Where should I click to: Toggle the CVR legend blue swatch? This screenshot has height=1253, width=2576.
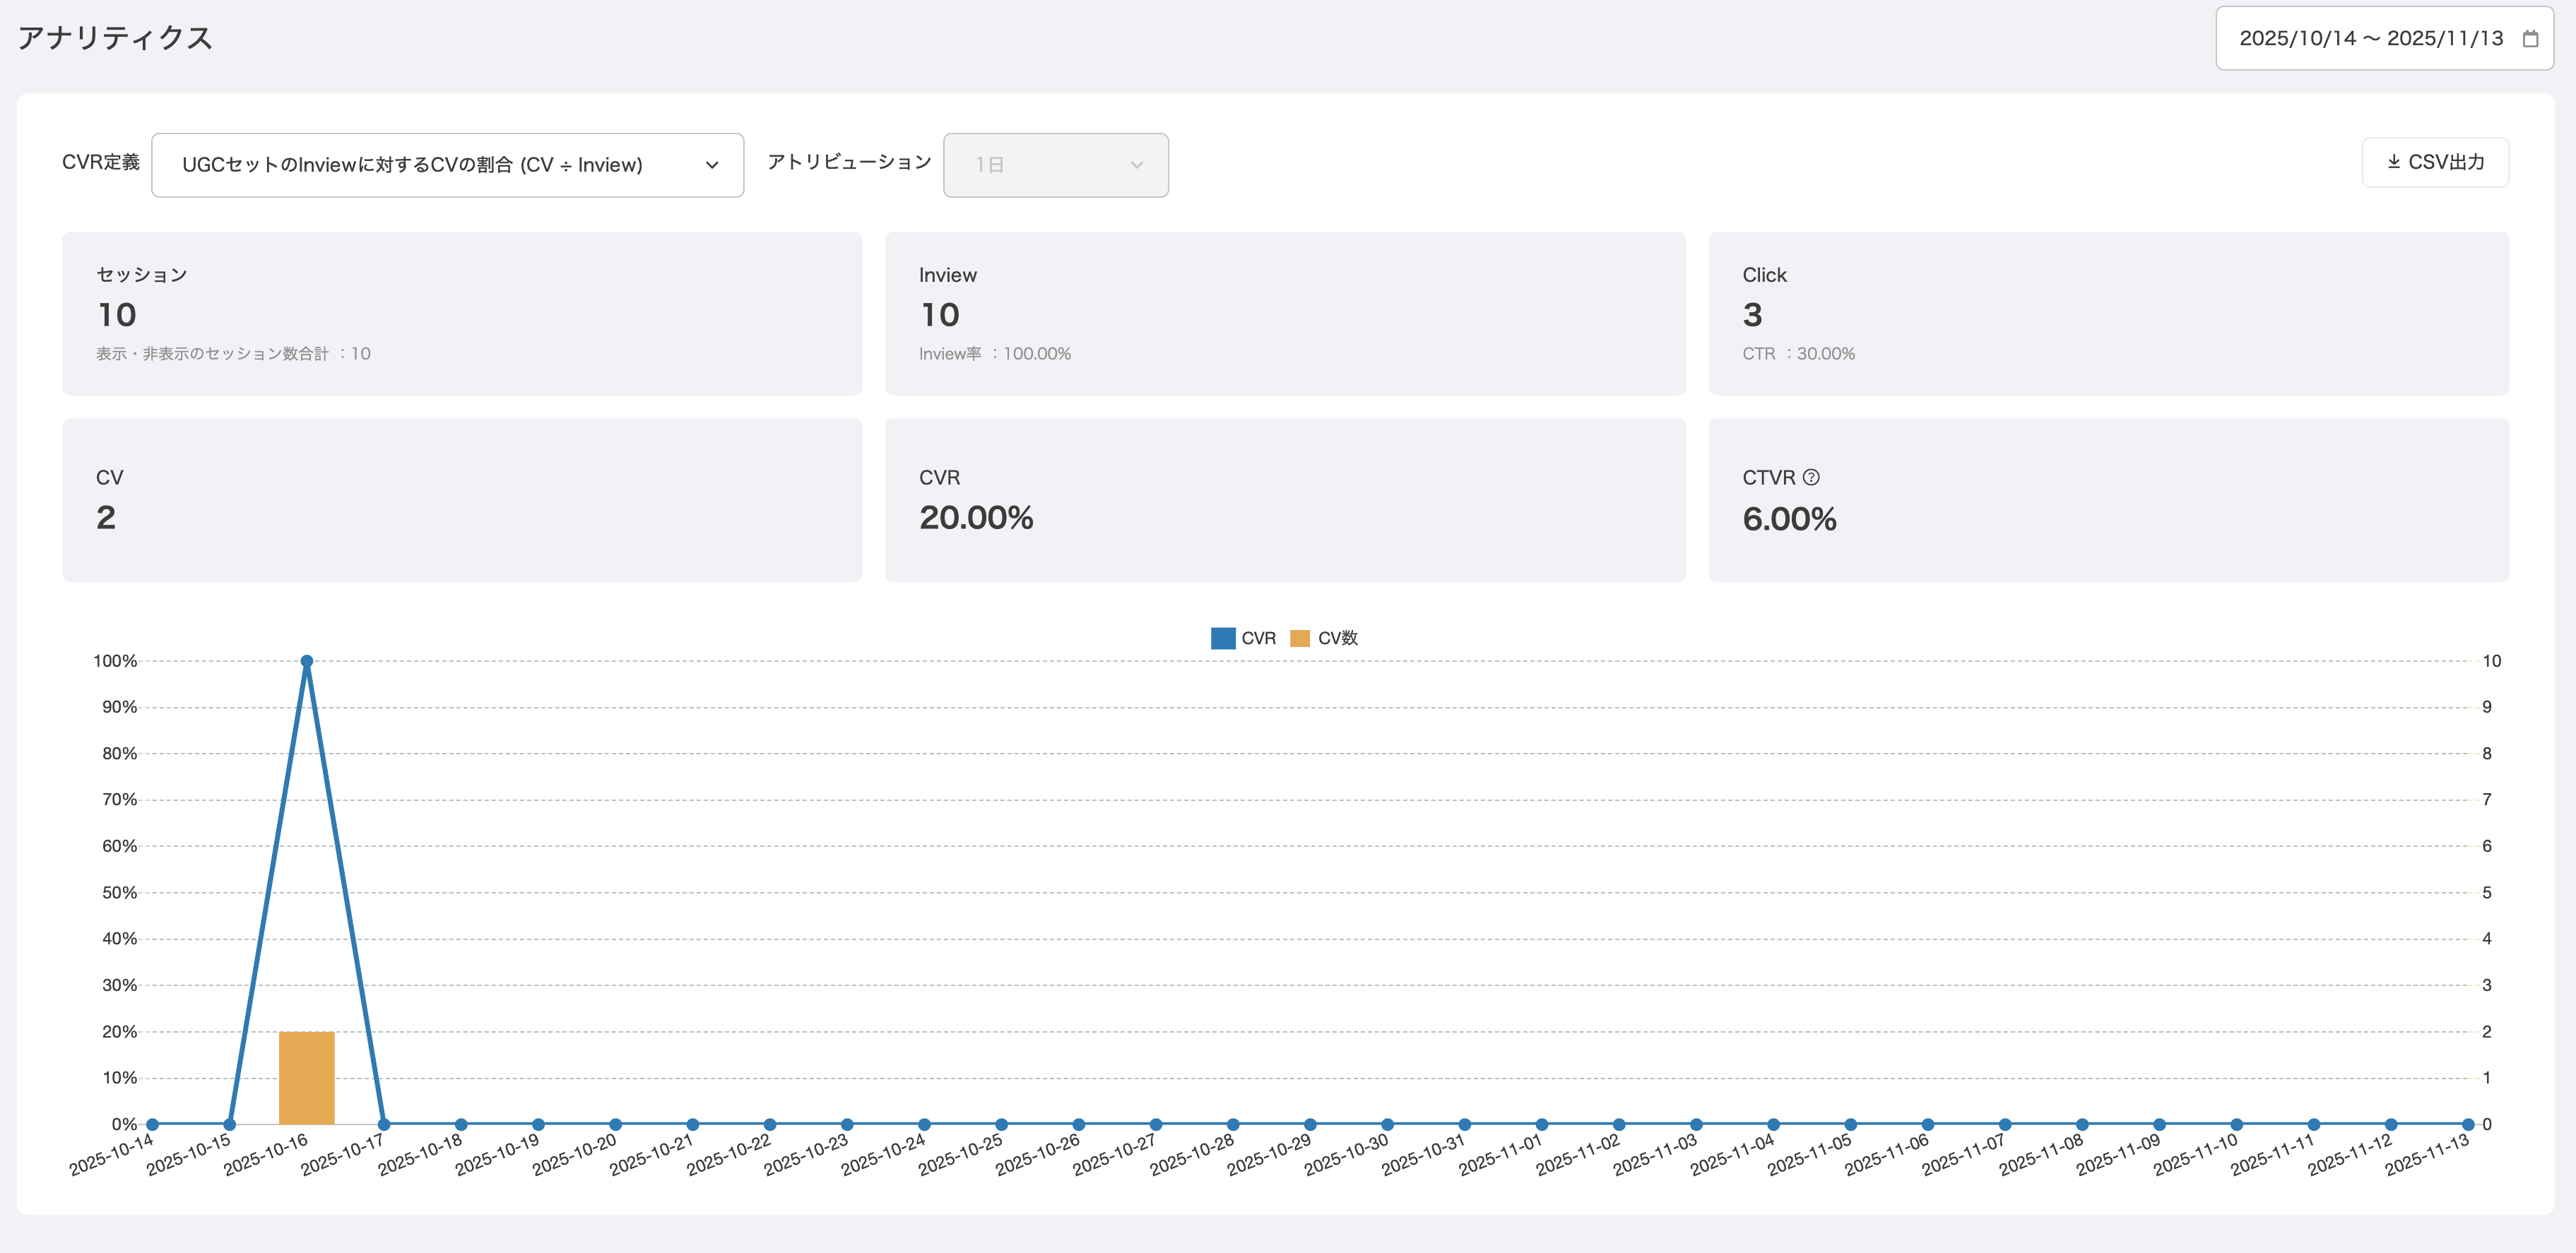click(x=1222, y=638)
